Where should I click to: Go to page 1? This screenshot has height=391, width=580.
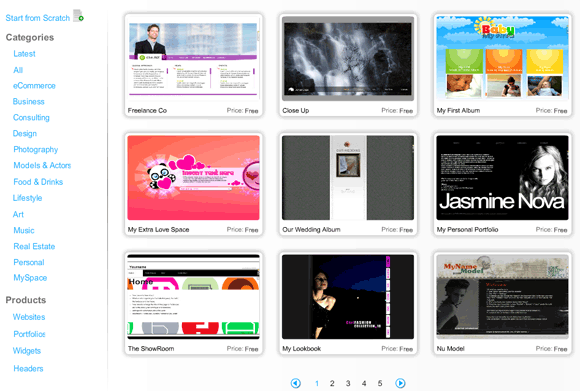[317, 383]
